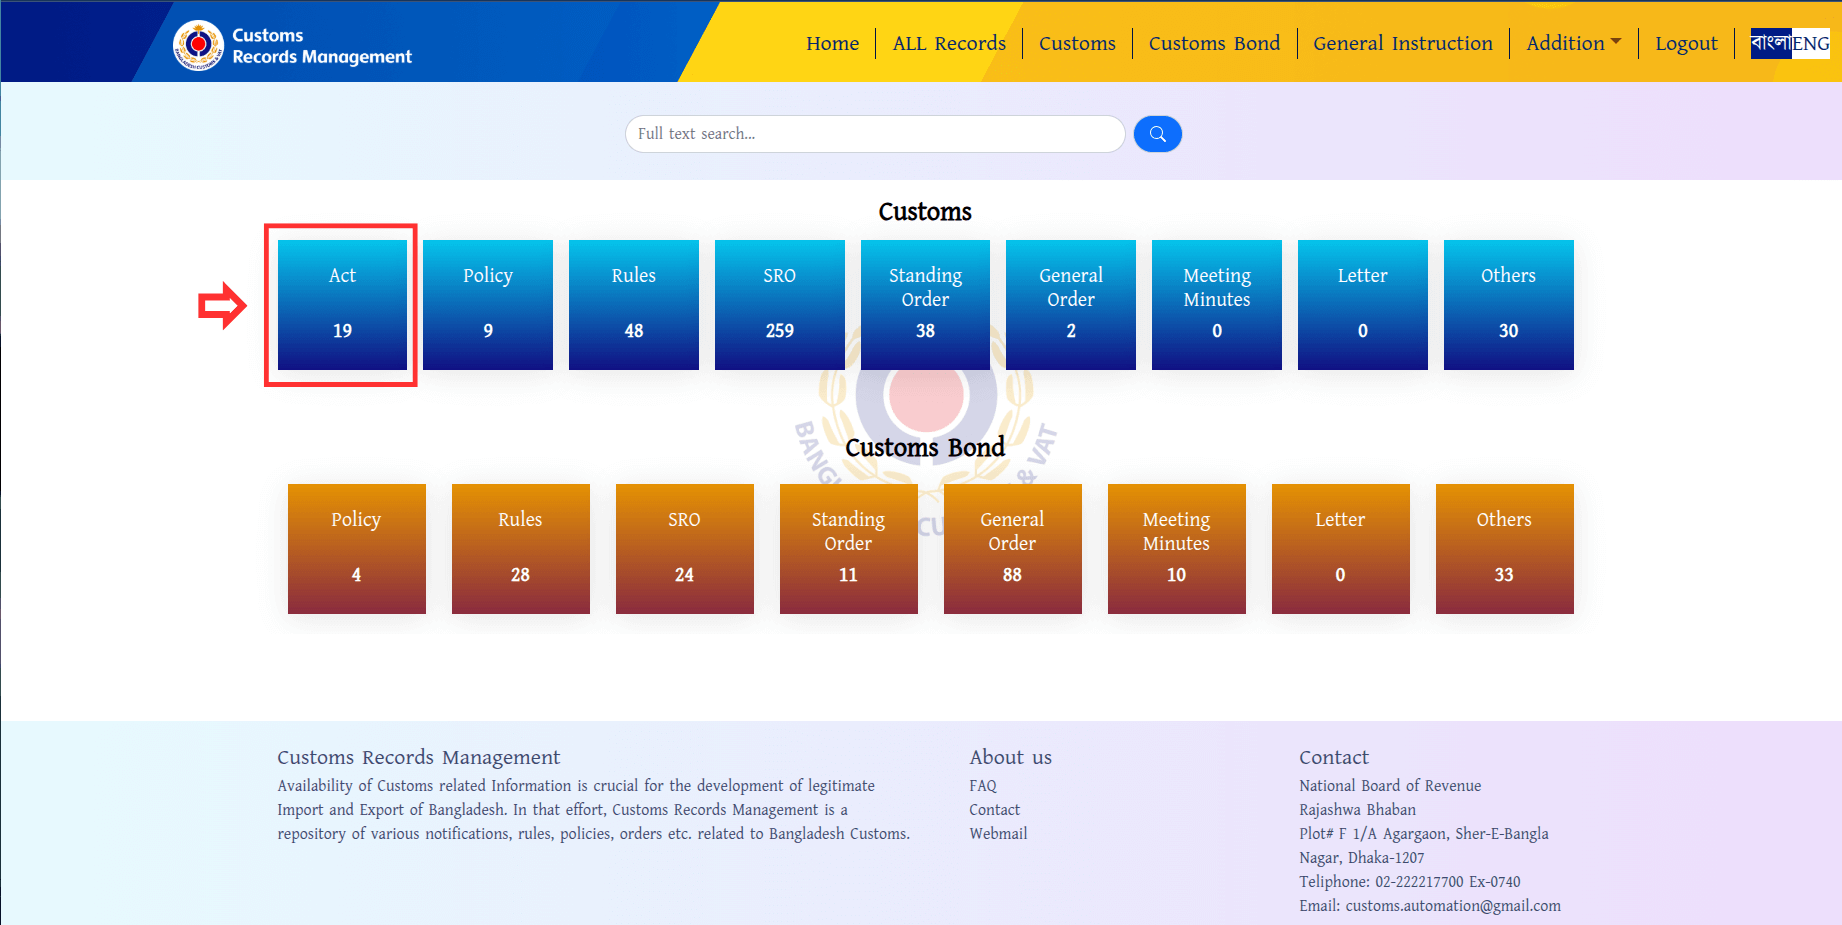Focus the Full text search field
Screen dimensions: 1842x925
point(875,134)
